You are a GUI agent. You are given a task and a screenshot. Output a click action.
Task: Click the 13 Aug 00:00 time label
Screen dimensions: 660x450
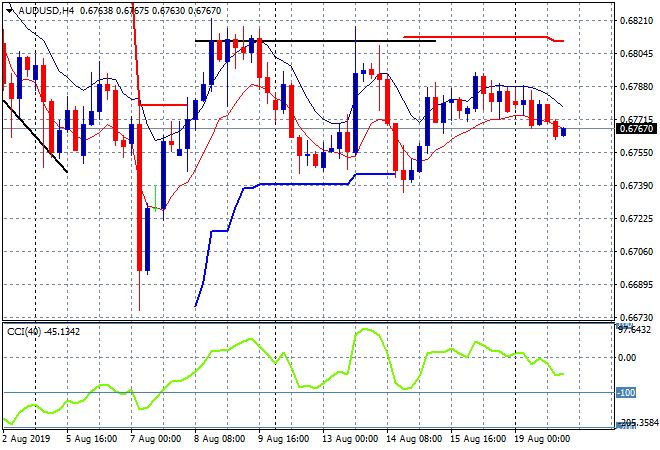coord(350,439)
